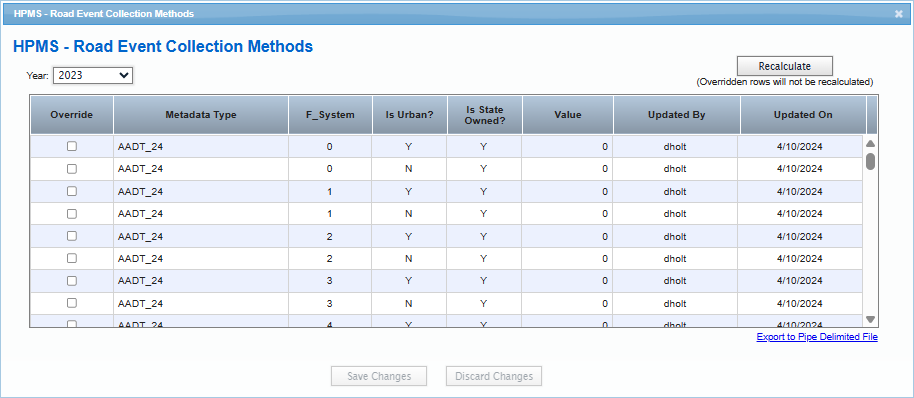The image size is (914, 398).
Task: Click the F_System column header
Action: coord(331,115)
